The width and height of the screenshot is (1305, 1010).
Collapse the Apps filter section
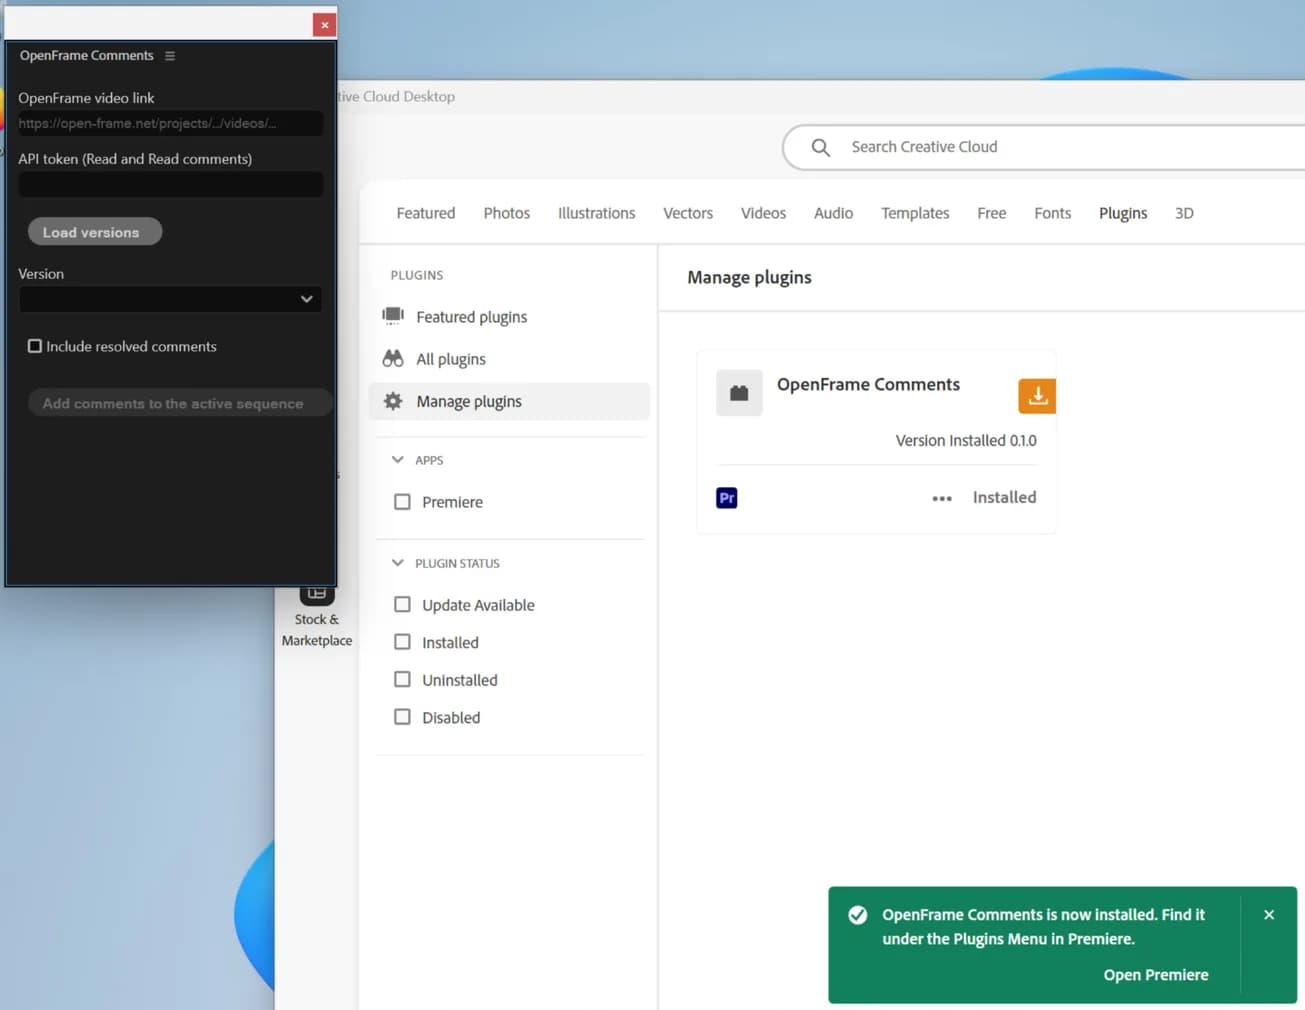click(x=398, y=460)
